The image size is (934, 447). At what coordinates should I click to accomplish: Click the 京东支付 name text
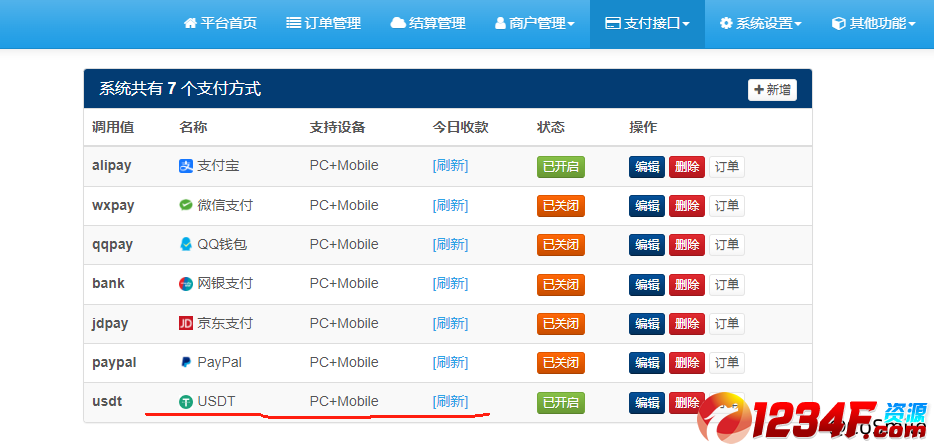[225, 324]
